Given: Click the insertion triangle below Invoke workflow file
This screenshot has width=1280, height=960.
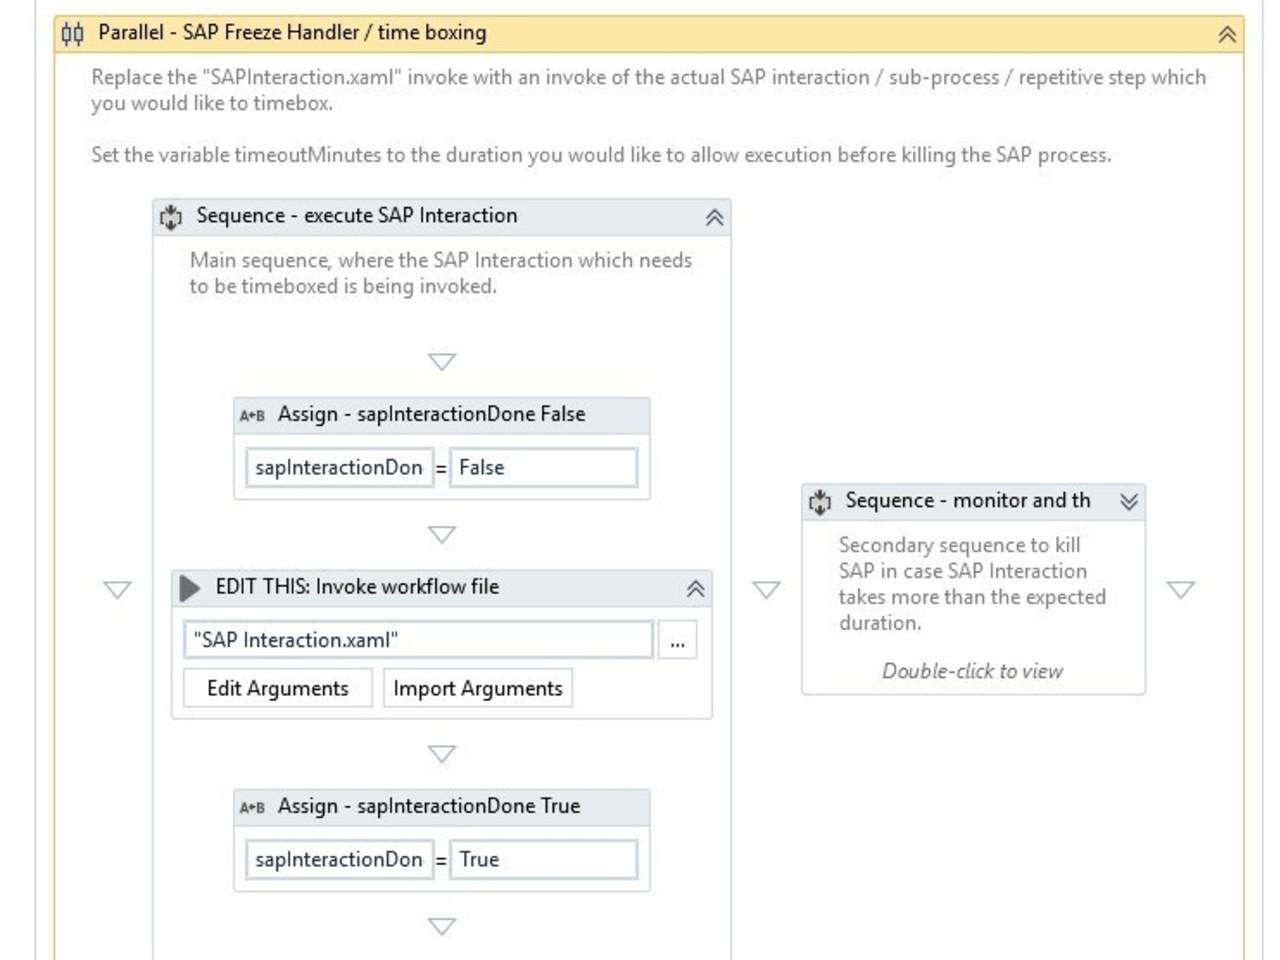Looking at the screenshot, I should point(442,753).
